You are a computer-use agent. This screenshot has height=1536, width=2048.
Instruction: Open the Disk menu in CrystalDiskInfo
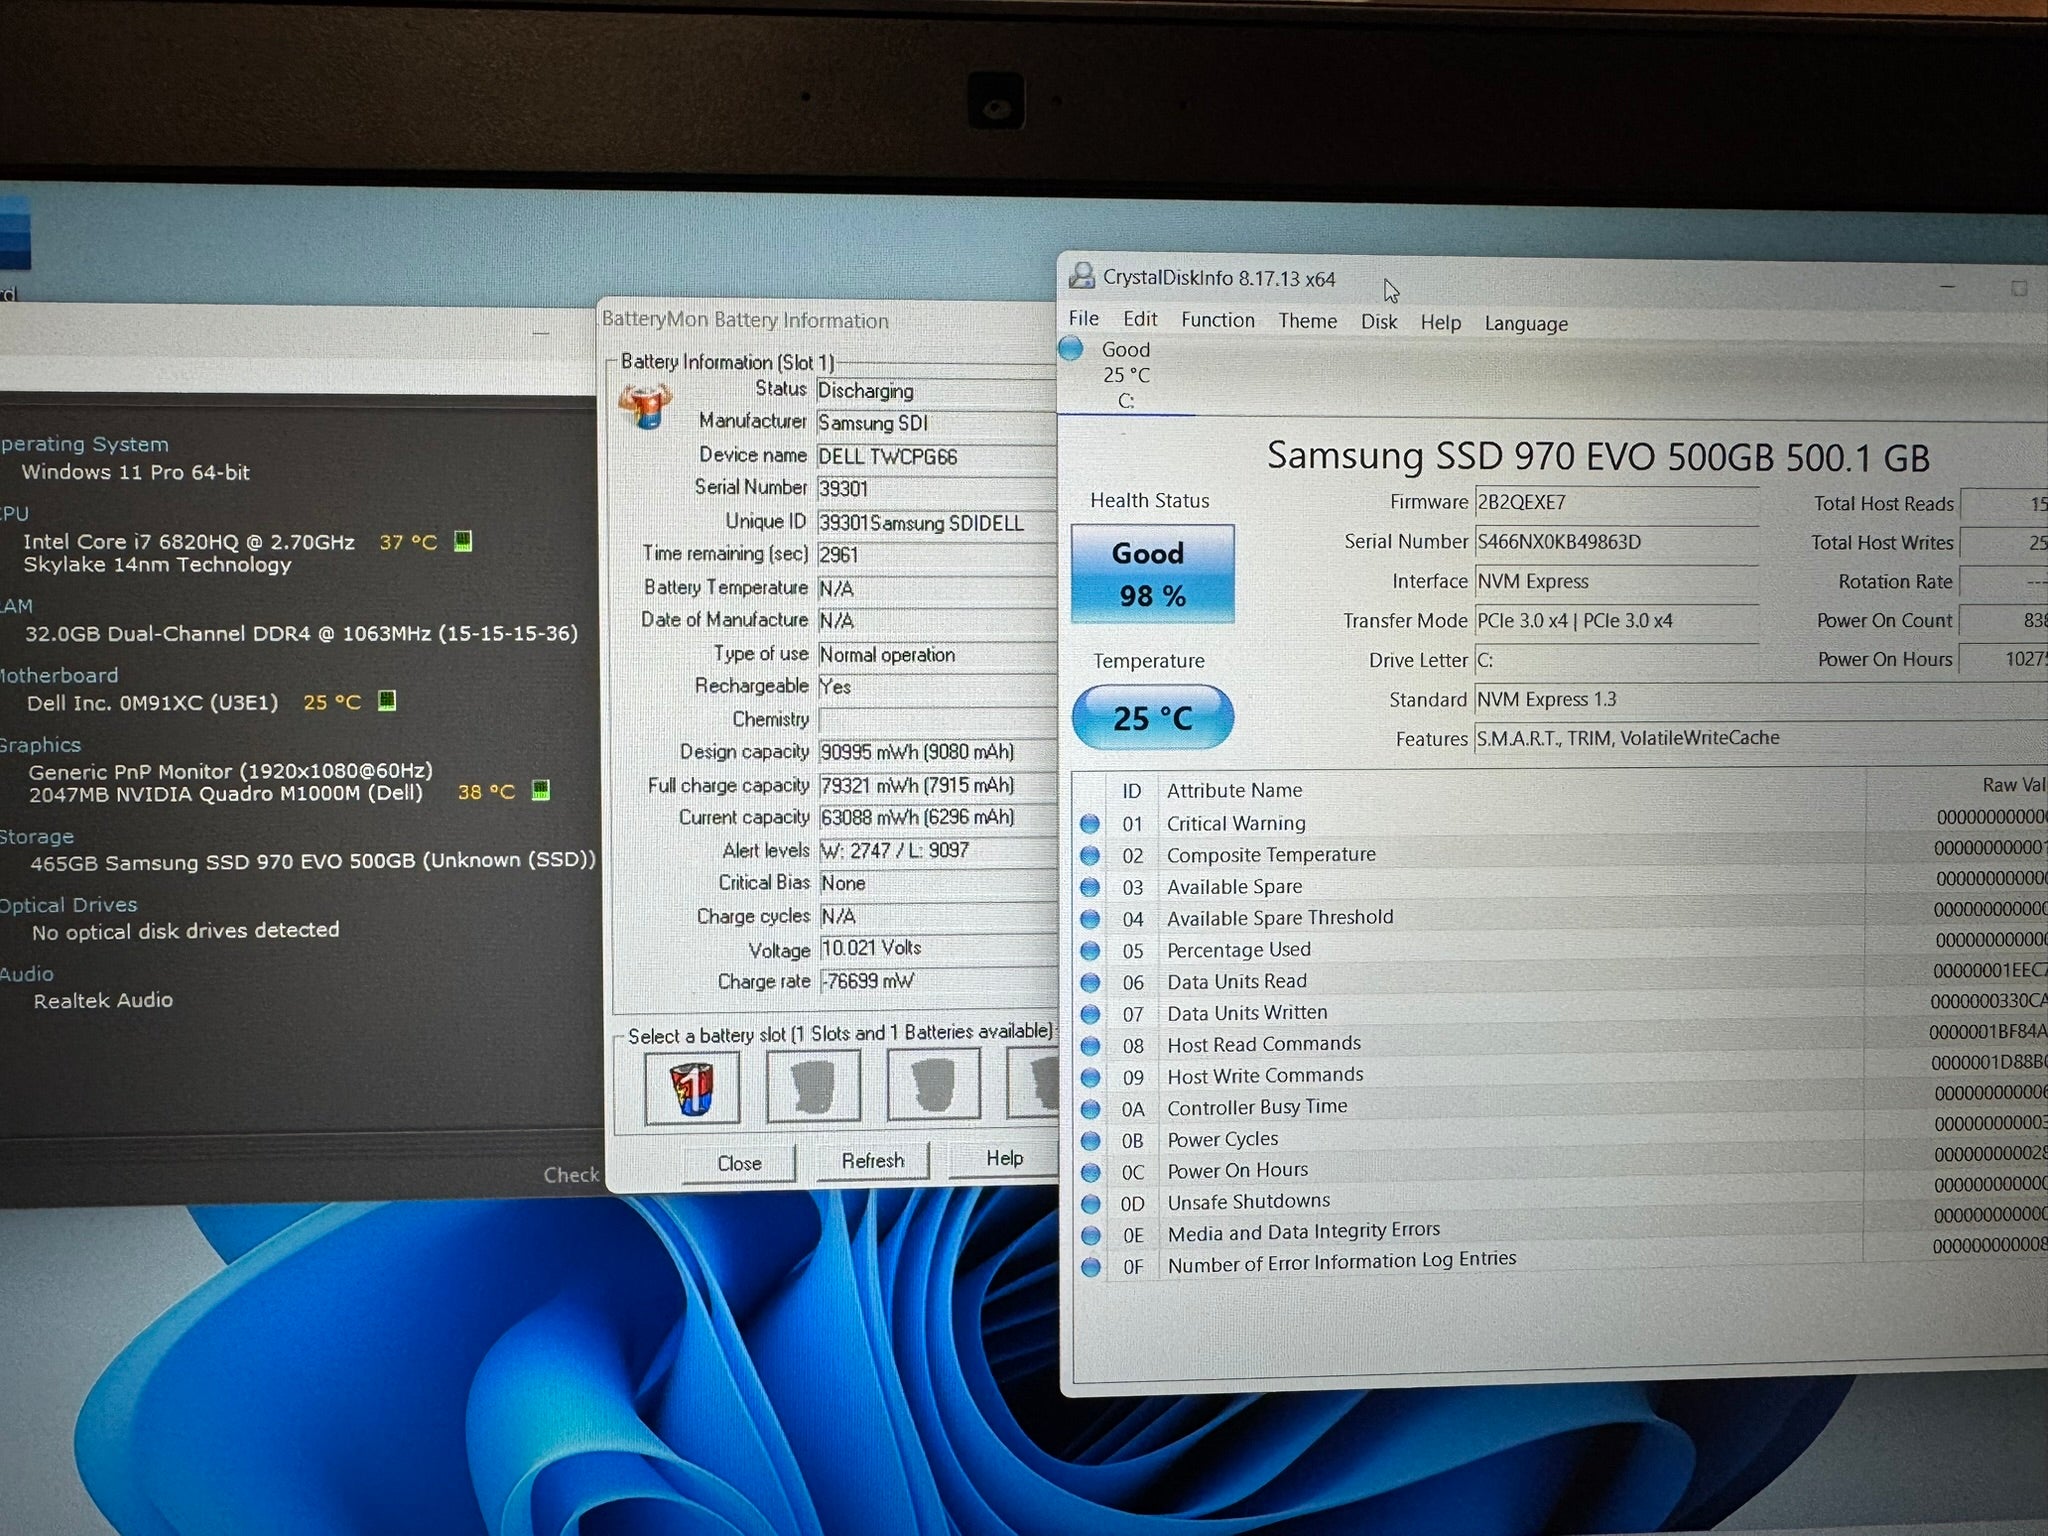(x=1379, y=322)
